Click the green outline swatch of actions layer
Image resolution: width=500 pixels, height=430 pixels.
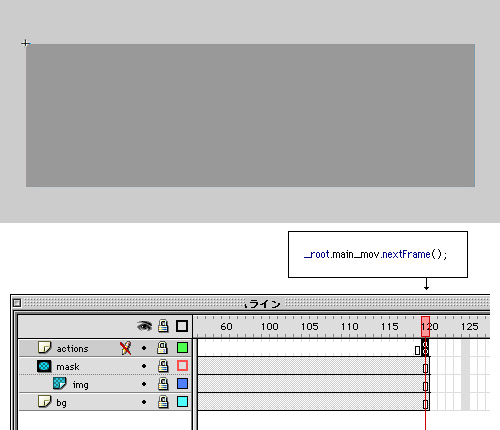(x=182, y=348)
